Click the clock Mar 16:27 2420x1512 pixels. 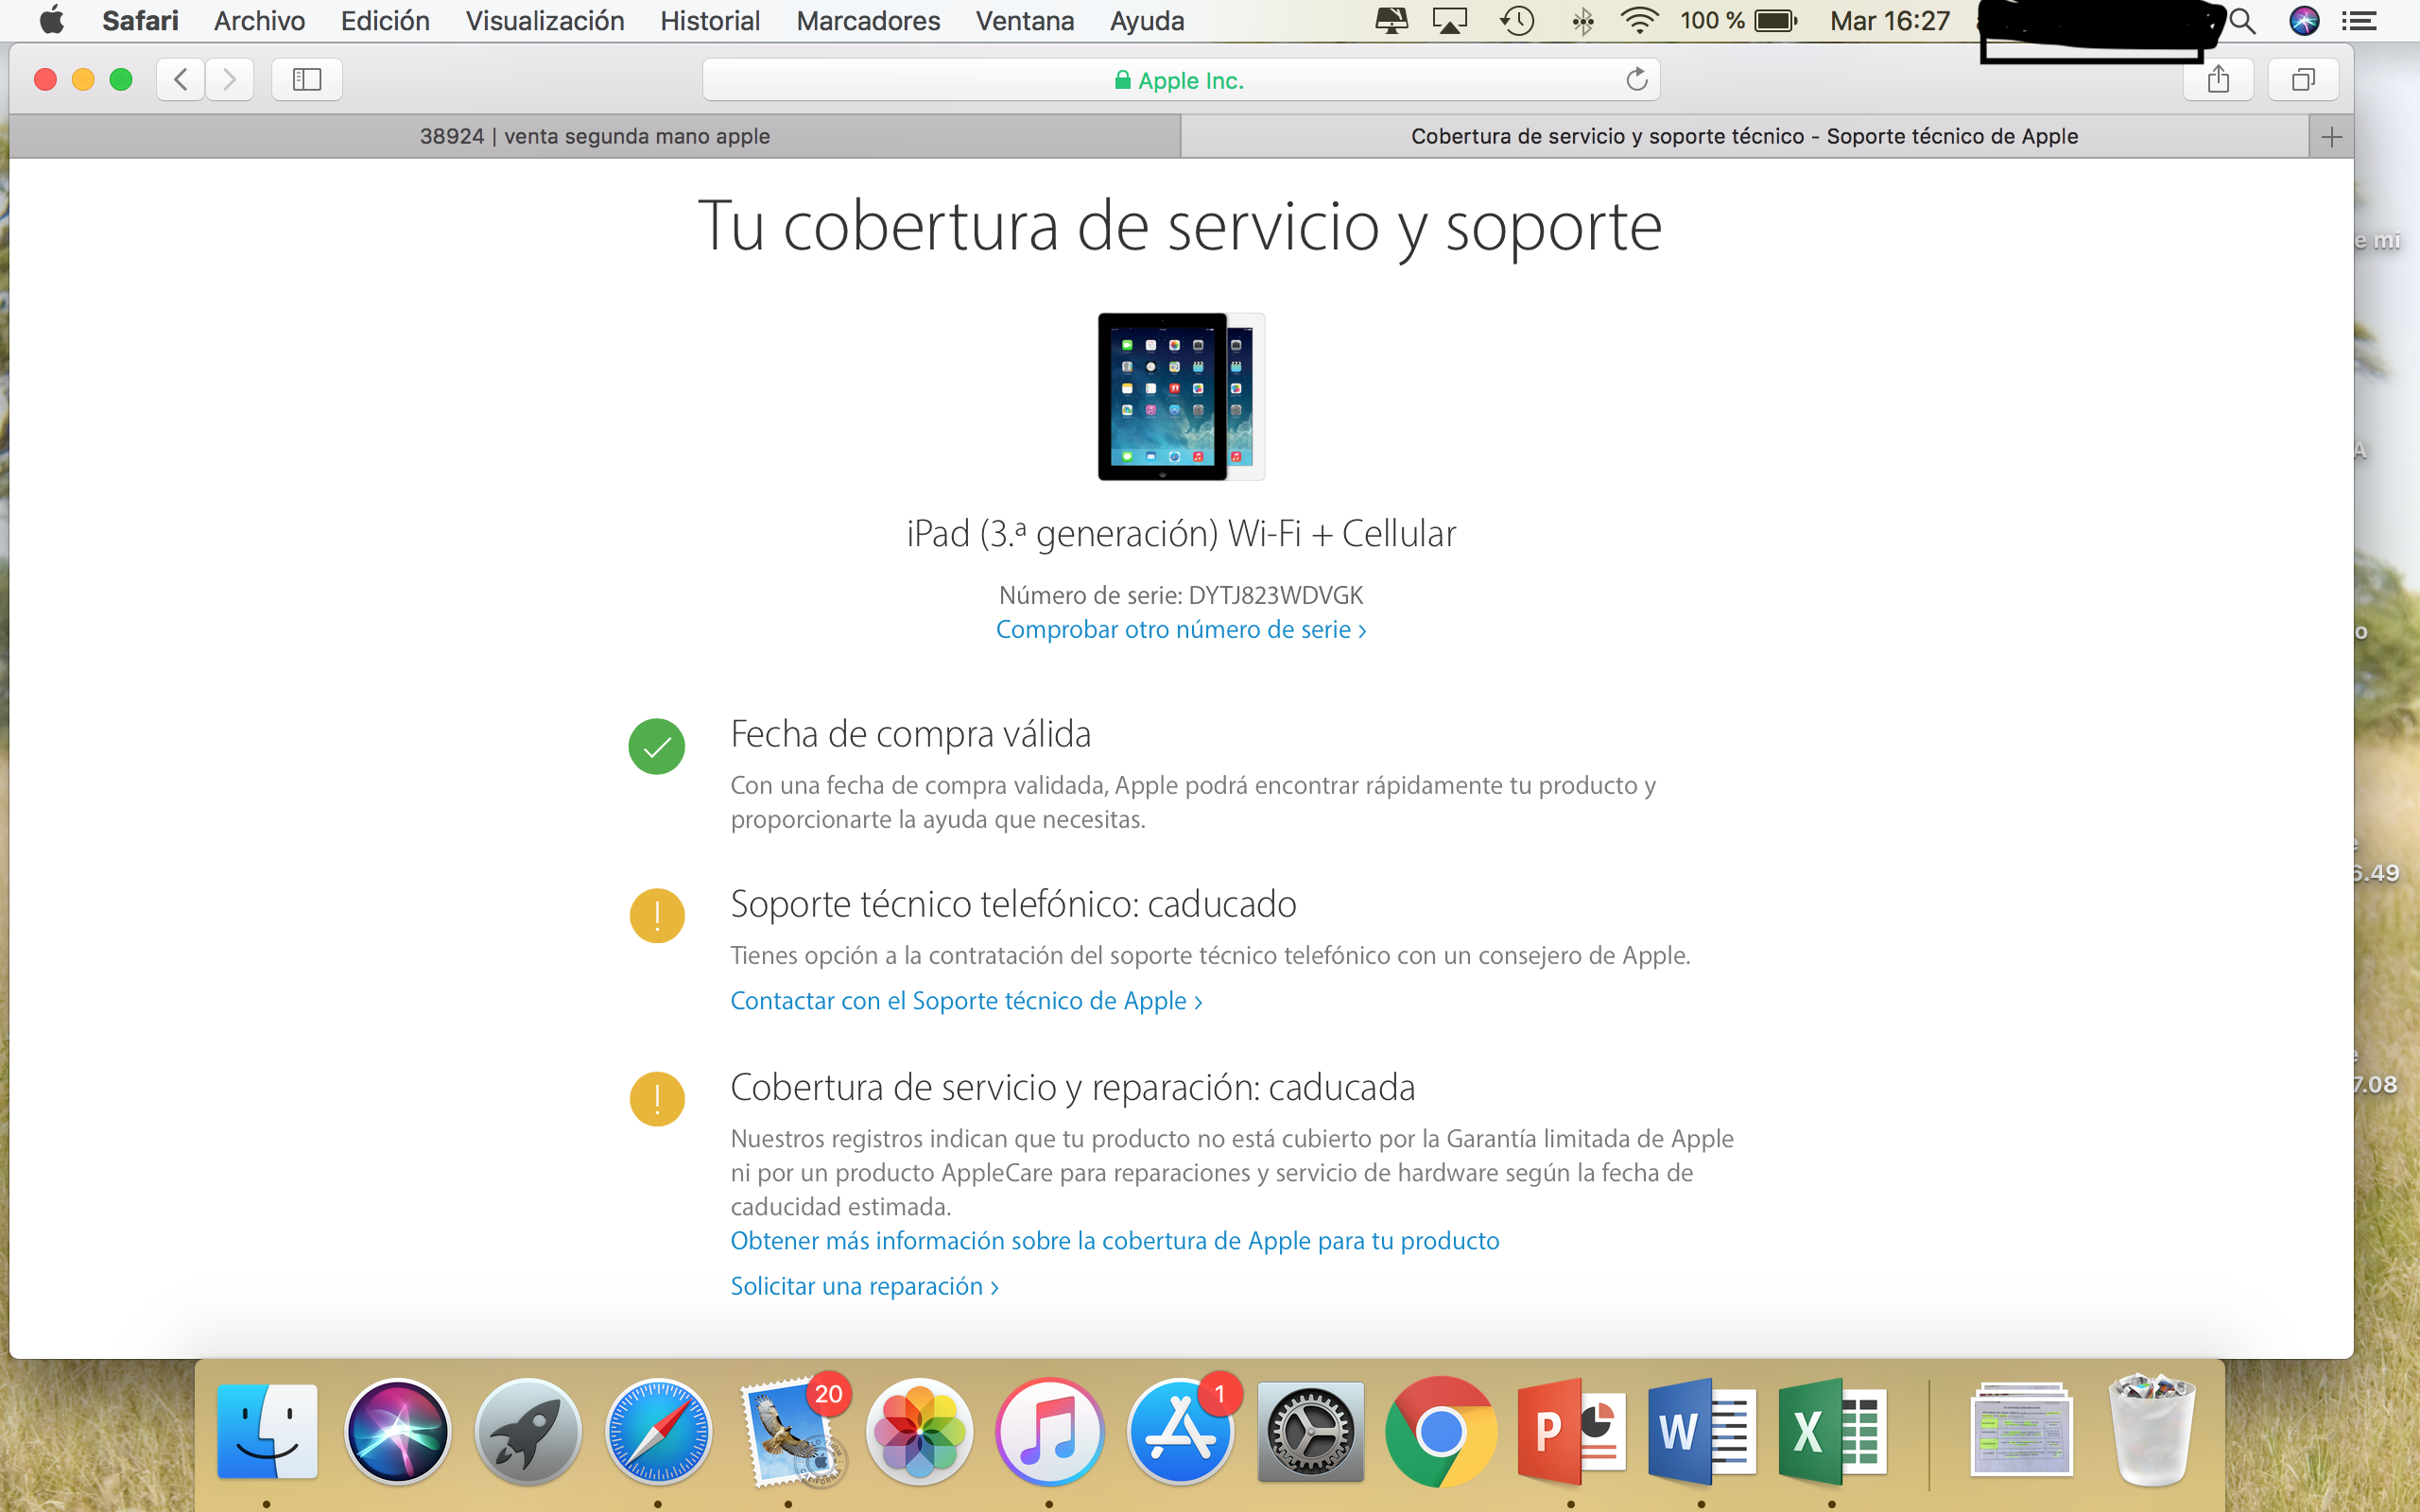point(1890,21)
